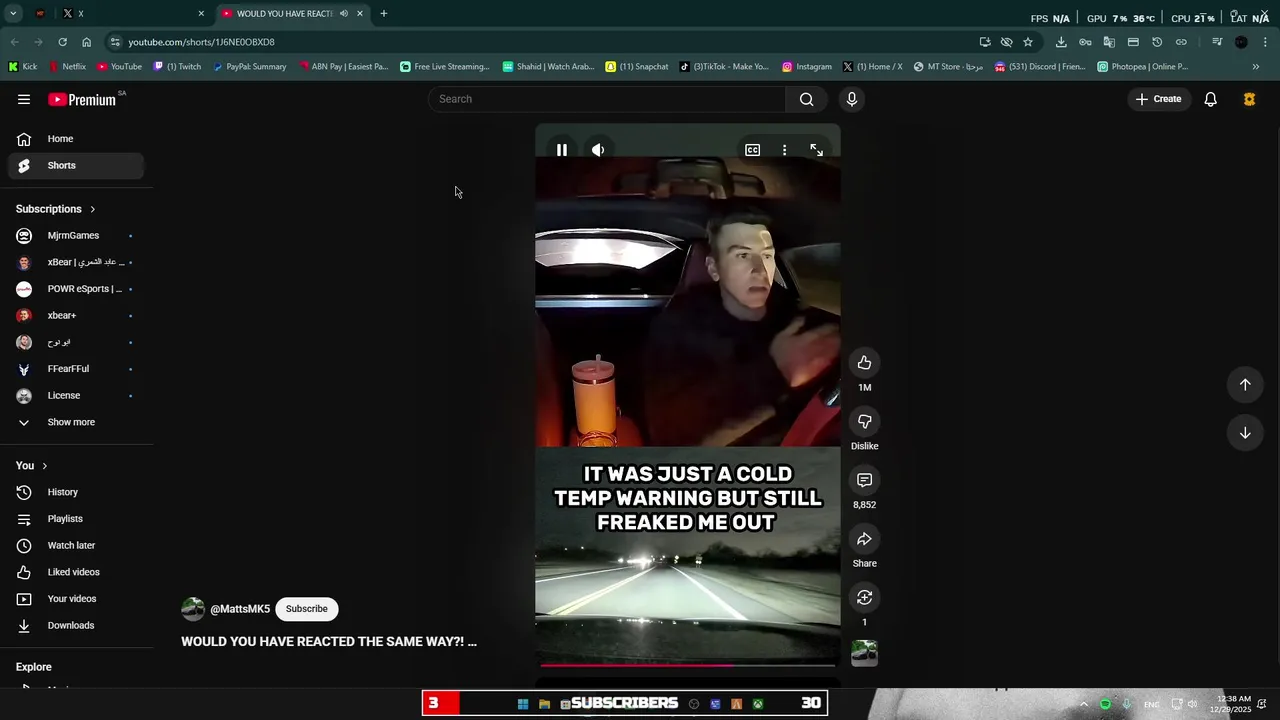Open License subscription channel
The width and height of the screenshot is (1280, 720).
76,396
